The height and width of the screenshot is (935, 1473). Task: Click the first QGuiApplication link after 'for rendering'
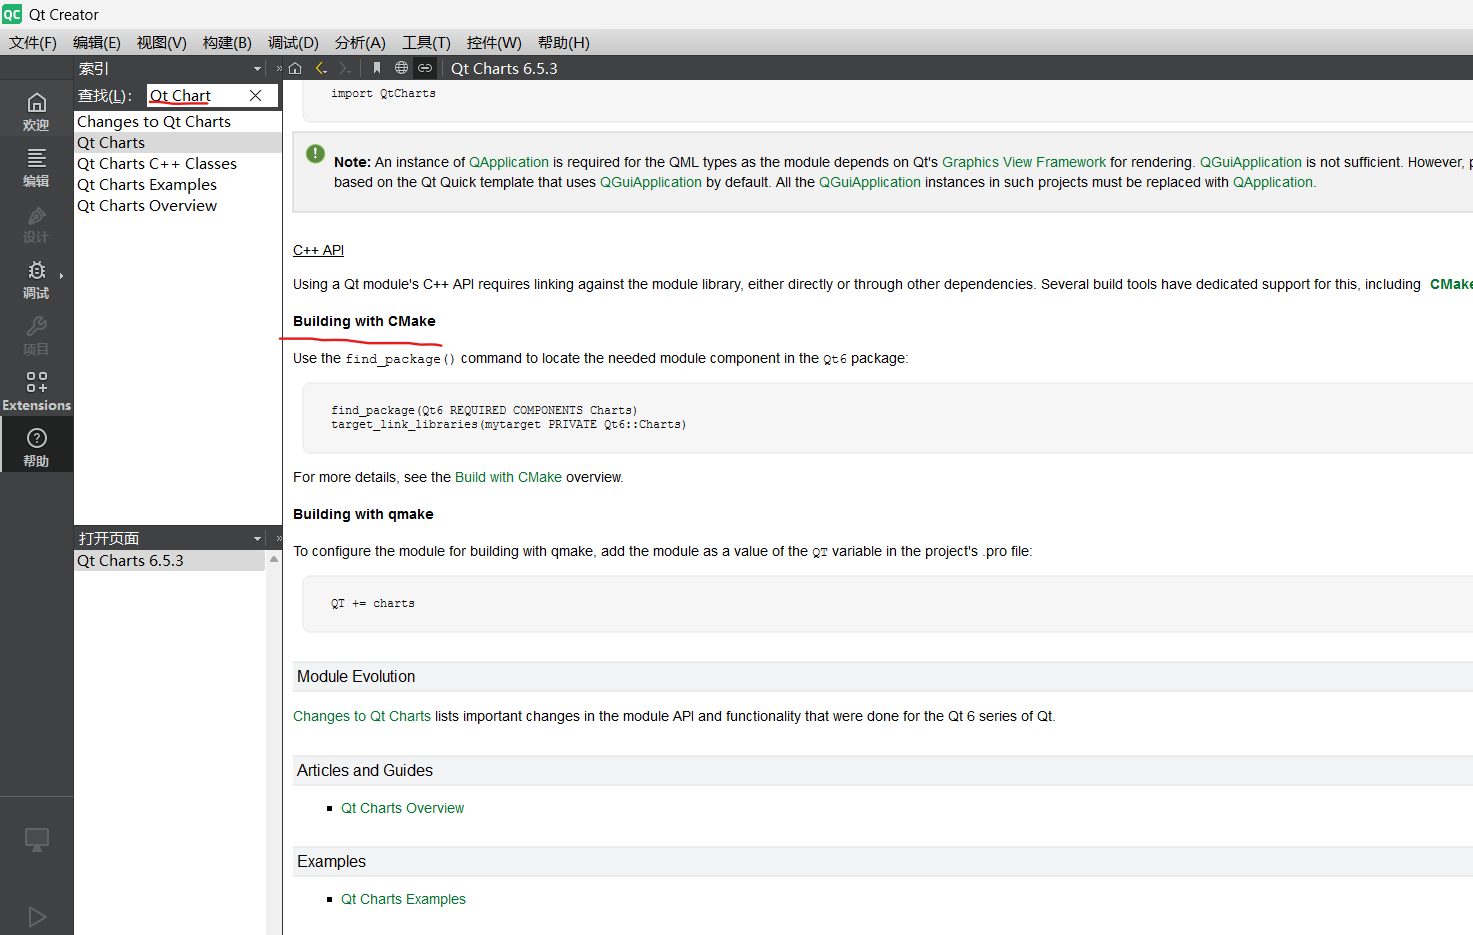[1251, 162]
